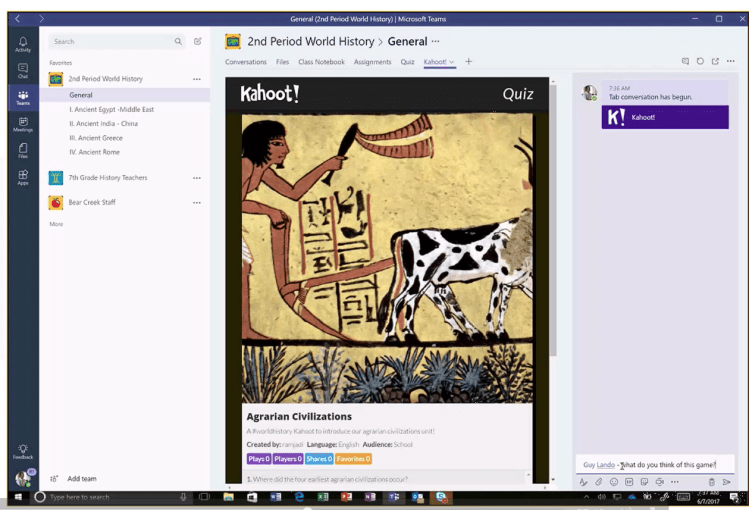Switch to the Files tab
749x510 pixels.
[x=282, y=62]
